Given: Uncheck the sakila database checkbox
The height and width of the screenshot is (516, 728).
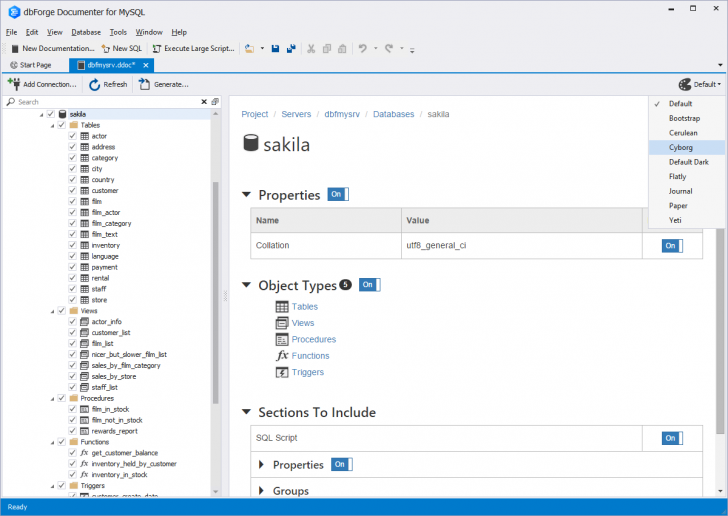Looking at the screenshot, I should (x=51, y=114).
